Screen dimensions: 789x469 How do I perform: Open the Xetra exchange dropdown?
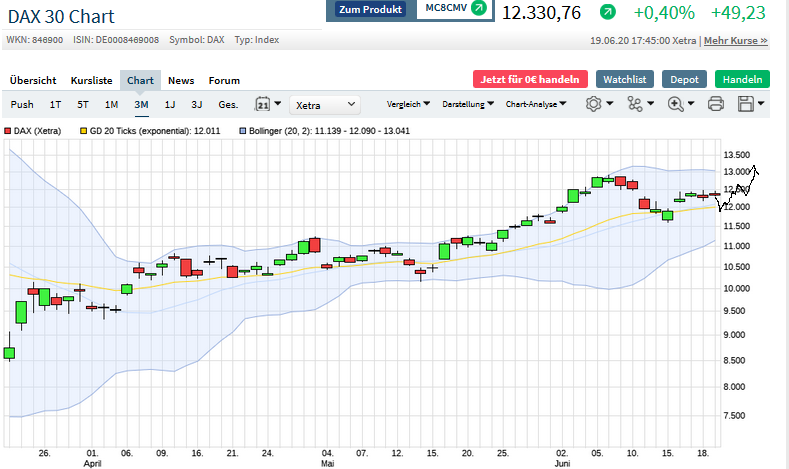[325, 105]
